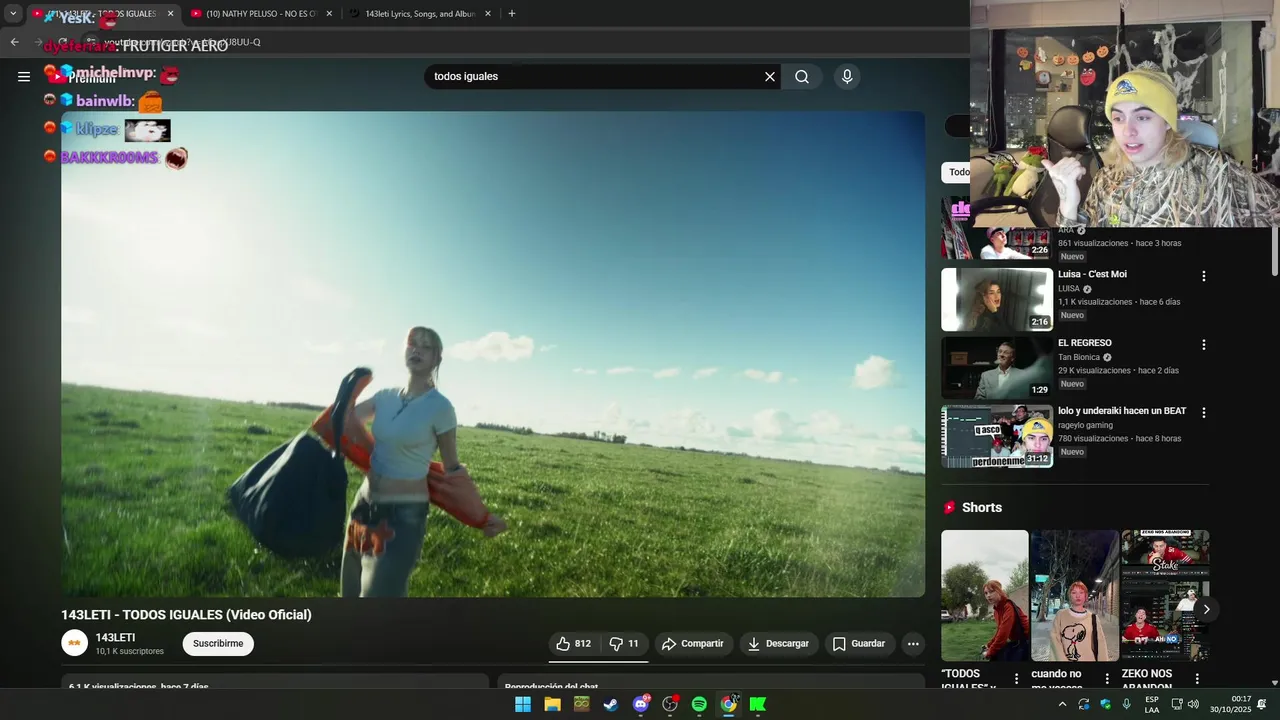Switch to the NATHY PELUSO tab
The image size is (1280, 720).
pos(263,14)
